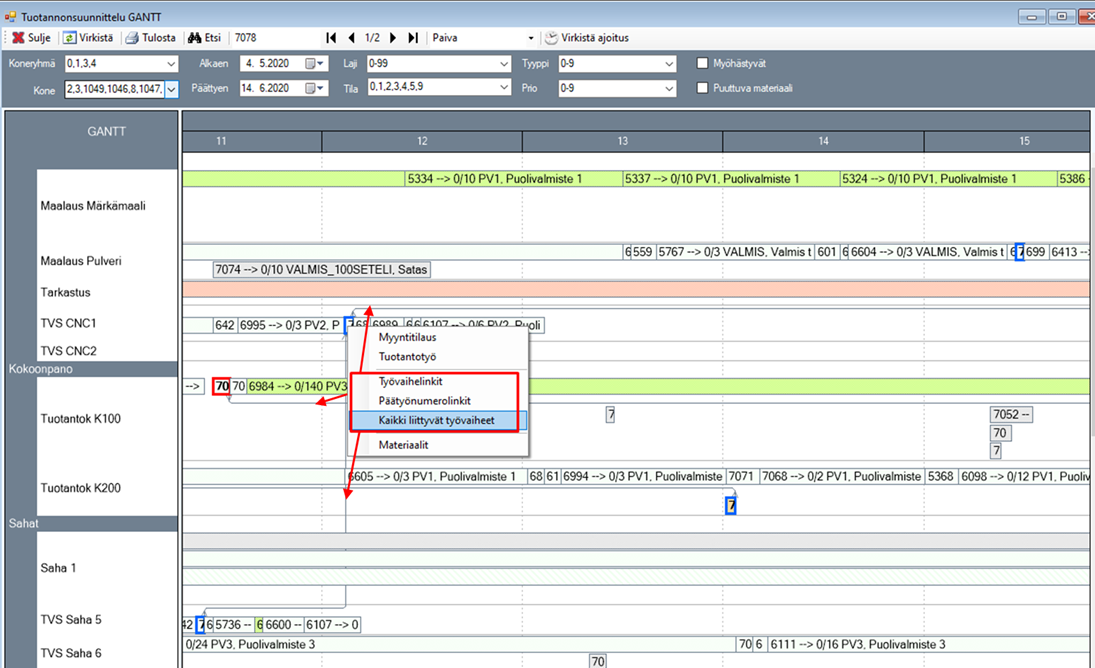This screenshot has height=668, width=1095.
Task: Open the Laji dropdown showing 0-99
Action: point(504,64)
